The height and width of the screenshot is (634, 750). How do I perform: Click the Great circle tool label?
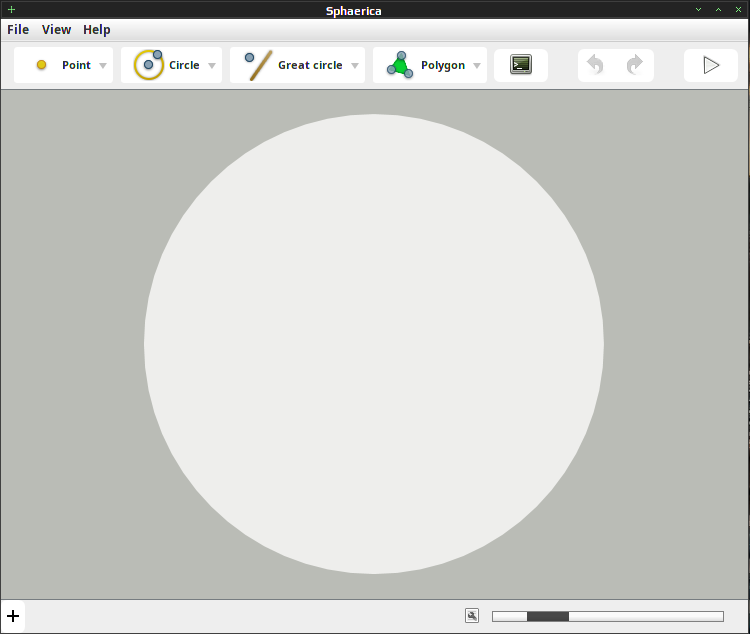[310, 65]
